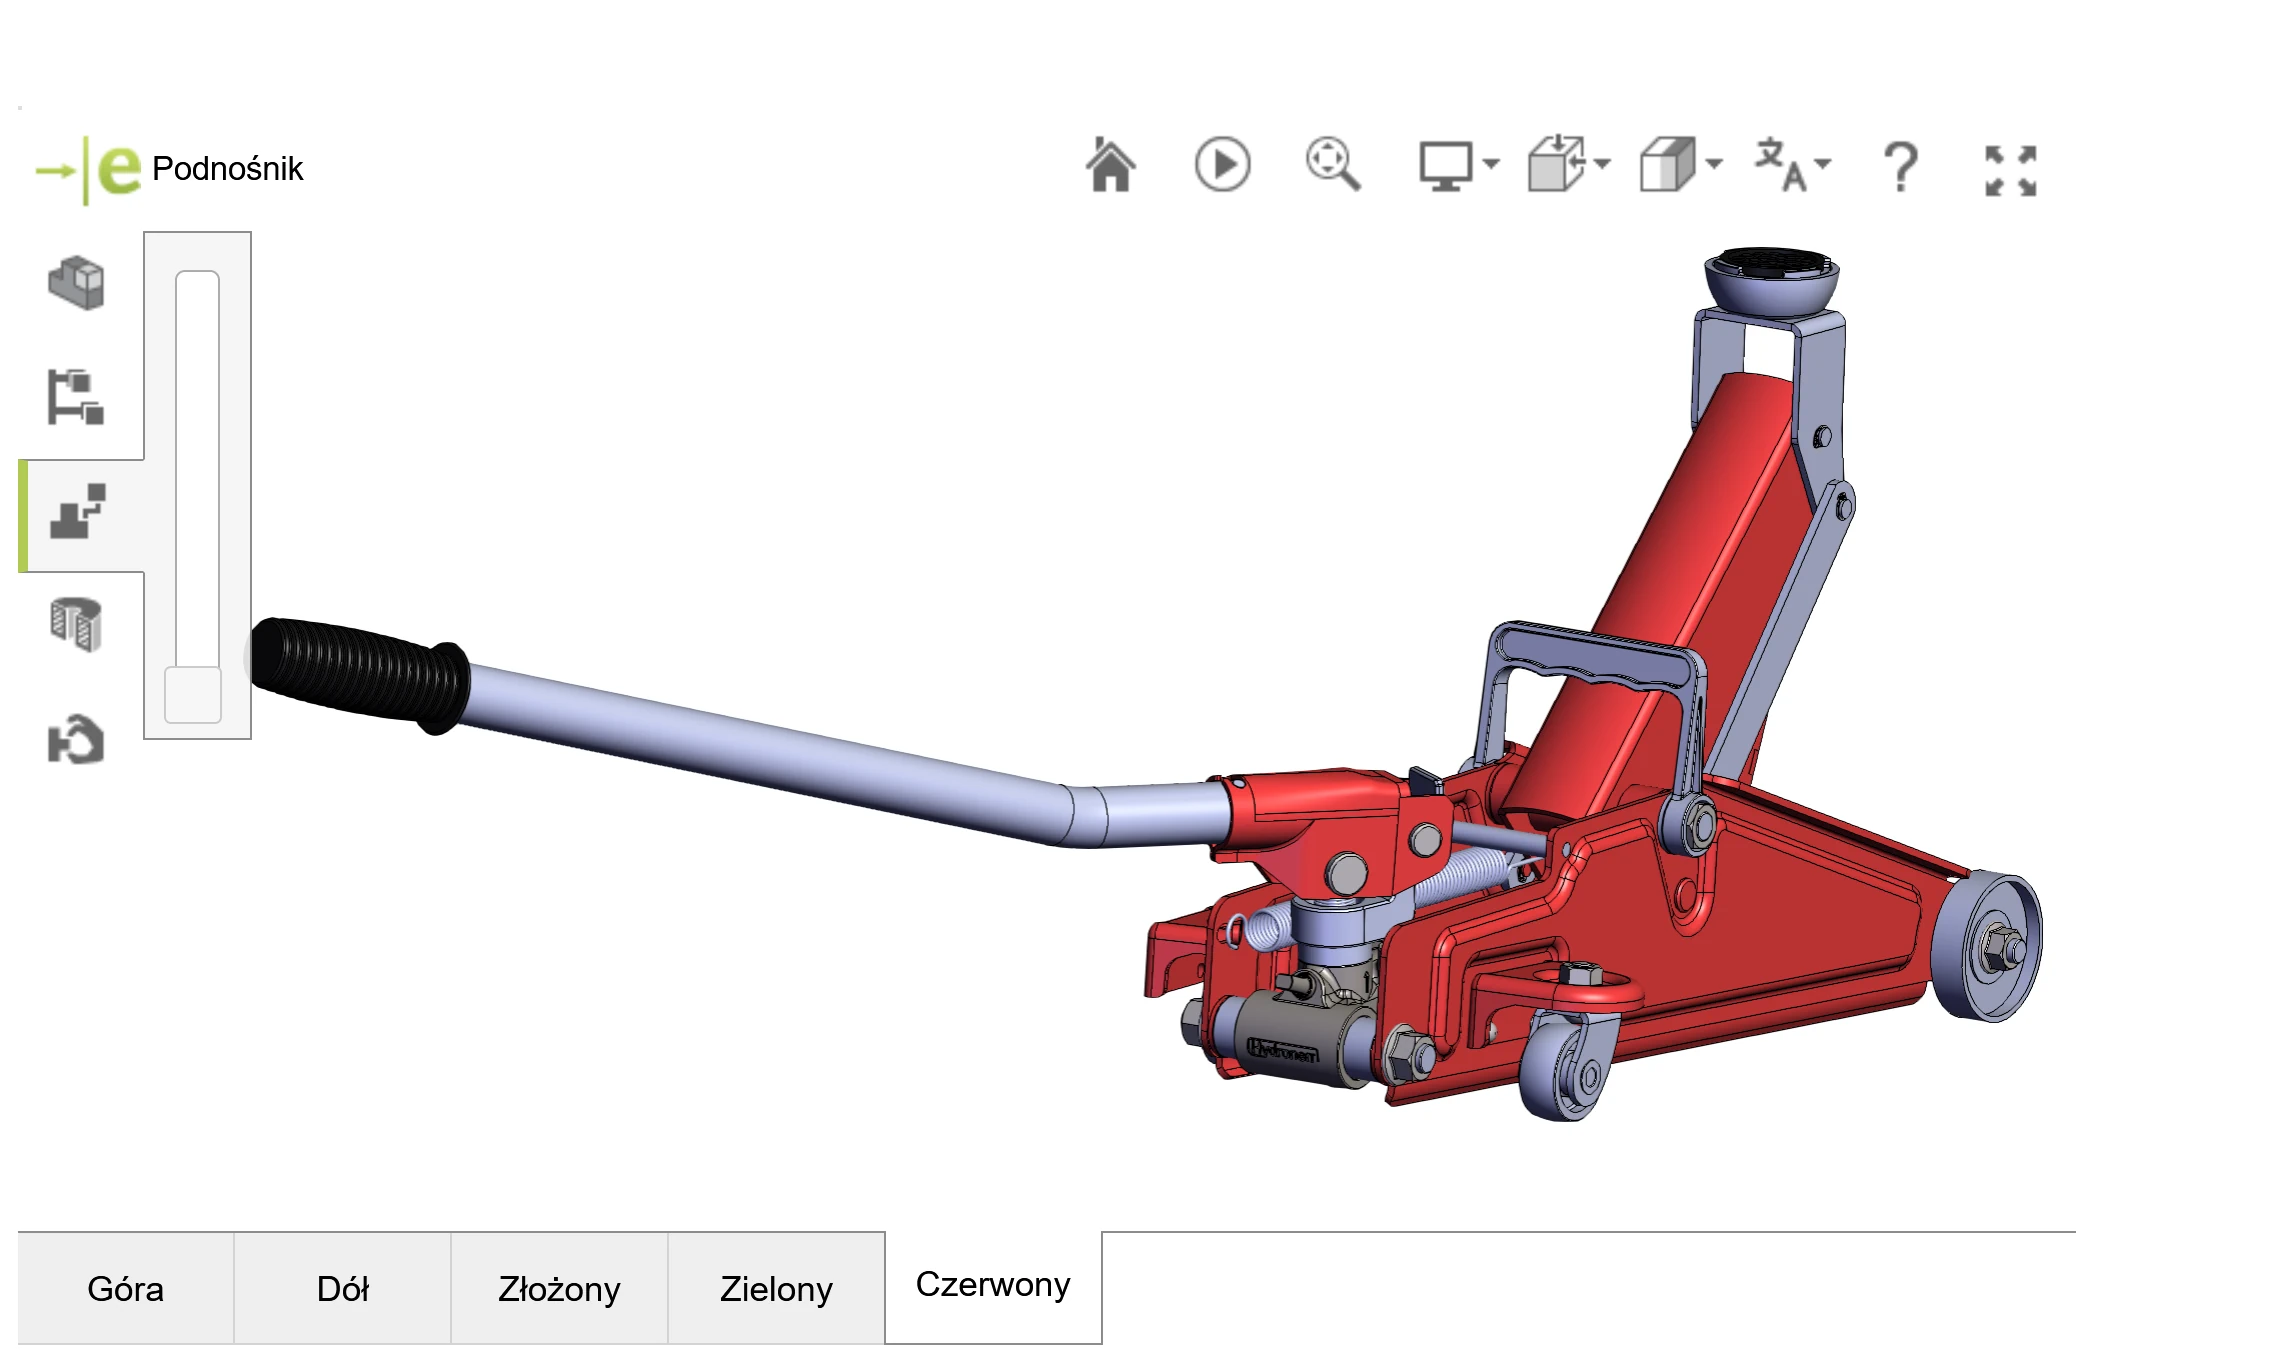This screenshot has width=2273, height=1372.
Task: Click the Podnośnik document title
Action: click(x=227, y=169)
